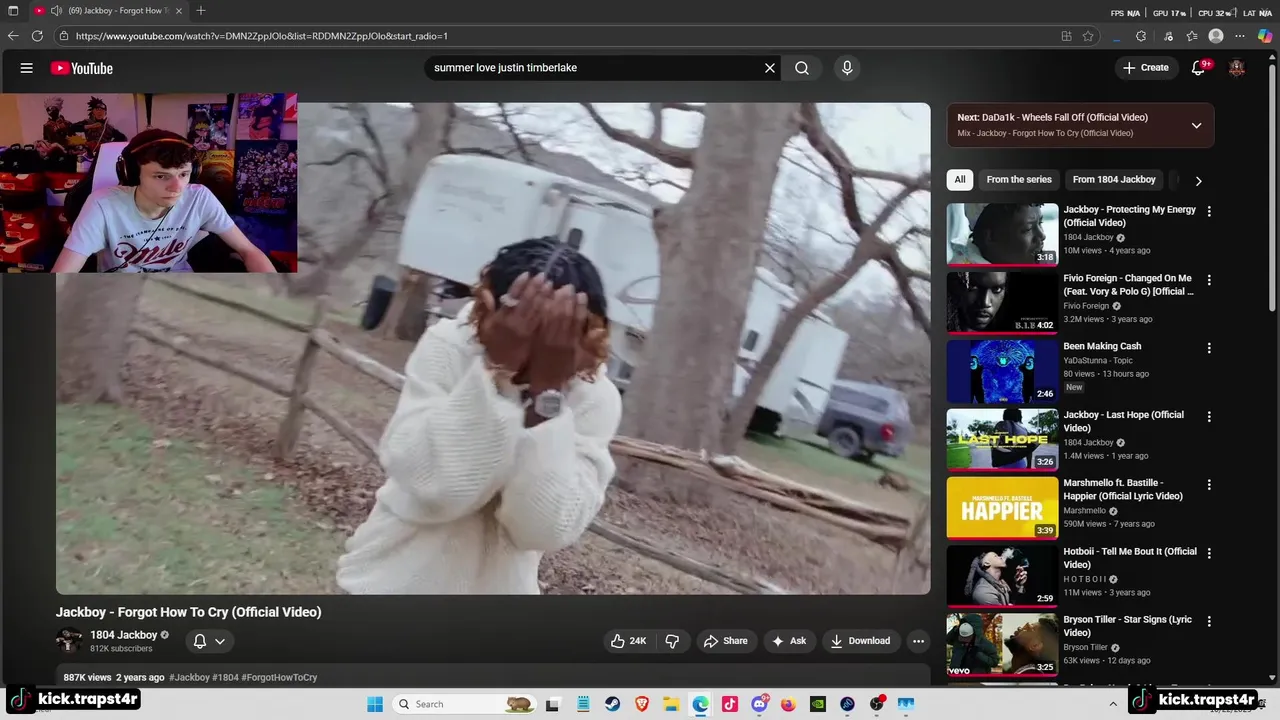Open options for Jackboy Protecting My Energy
The height and width of the screenshot is (720, 1280).
click(1209, 211)
